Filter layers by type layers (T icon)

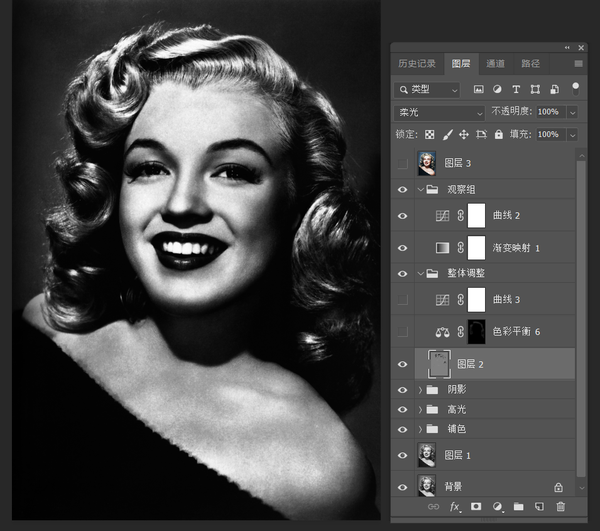coord(518,89)
